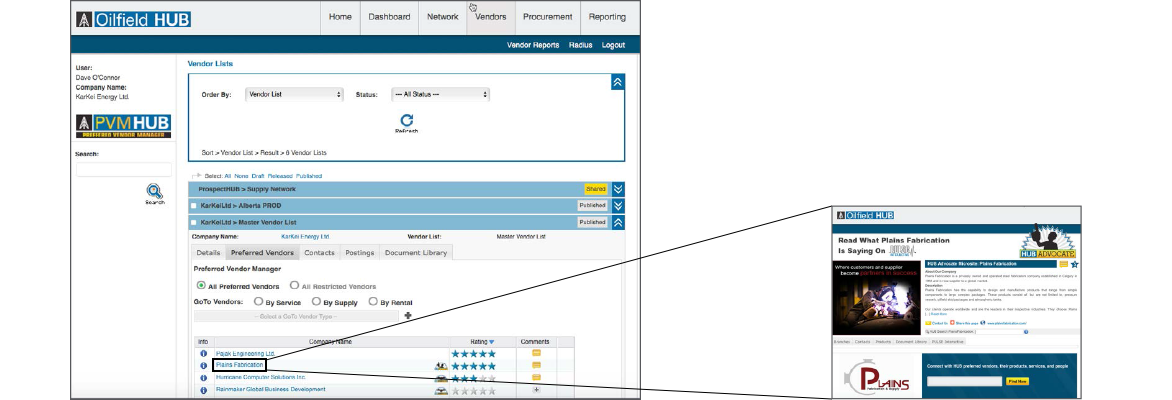This screenshot has height=400, width=1172.
Task: Click the star favorite icon in microsite header
Action: (1074, 264)
